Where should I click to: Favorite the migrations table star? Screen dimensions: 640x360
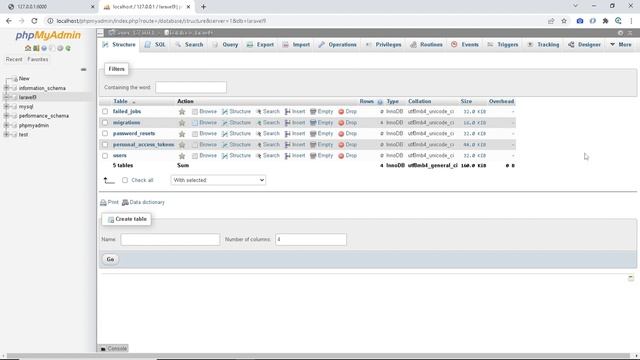182,122
